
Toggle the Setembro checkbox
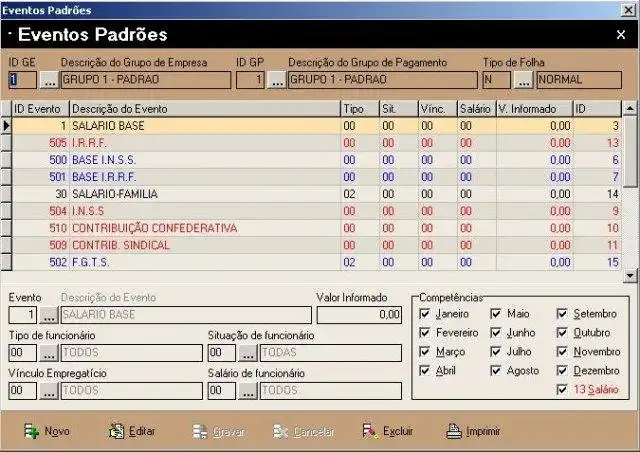[x=562, y=313]
